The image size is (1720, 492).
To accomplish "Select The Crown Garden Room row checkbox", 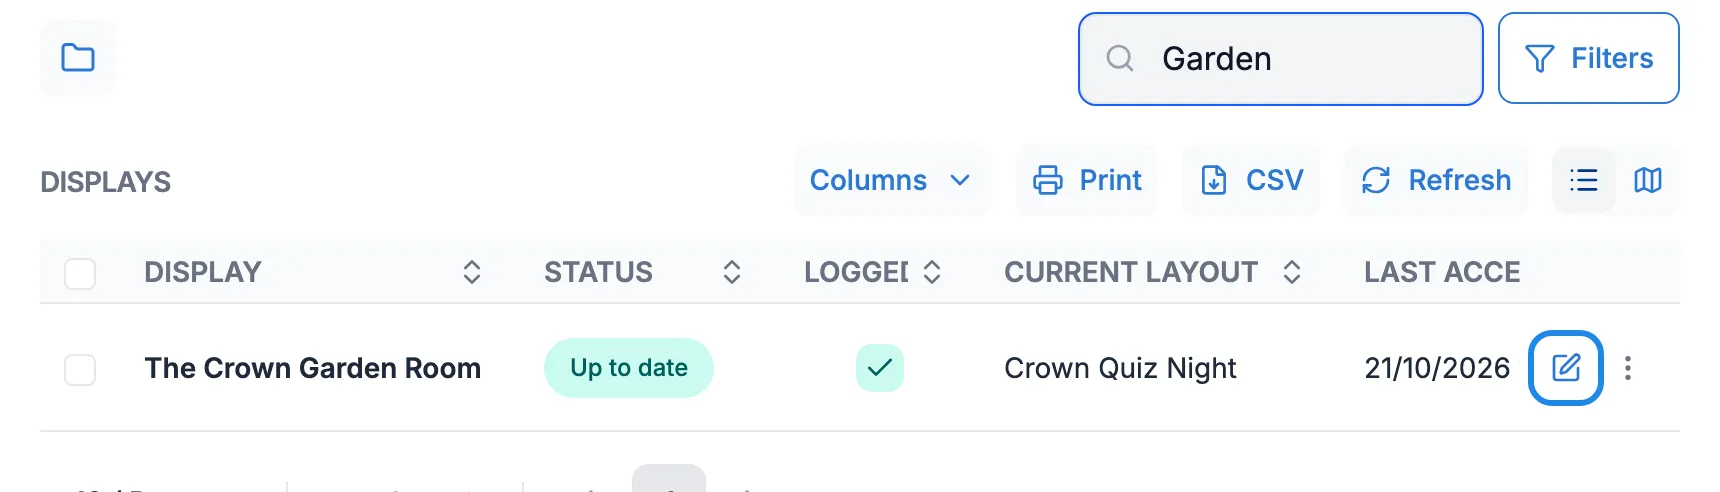I will click(80, 369).
